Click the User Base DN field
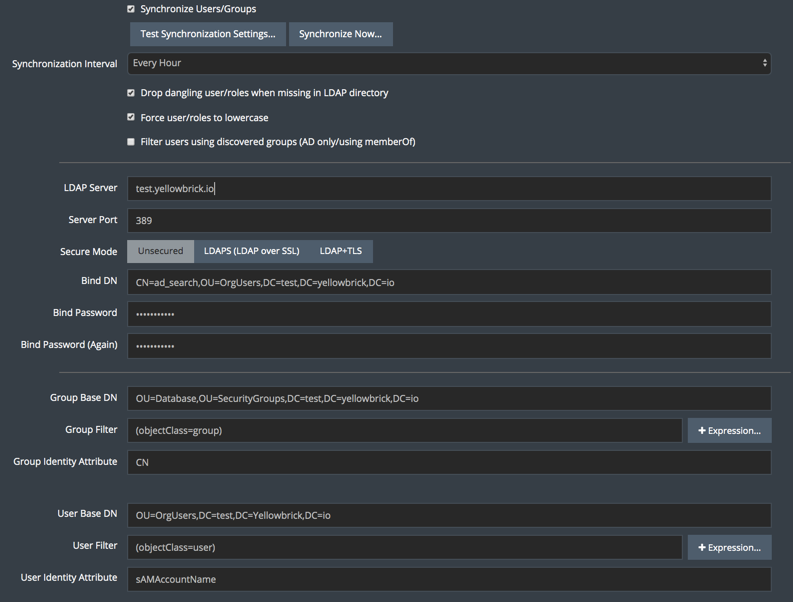793x602 pixels. 449,515
